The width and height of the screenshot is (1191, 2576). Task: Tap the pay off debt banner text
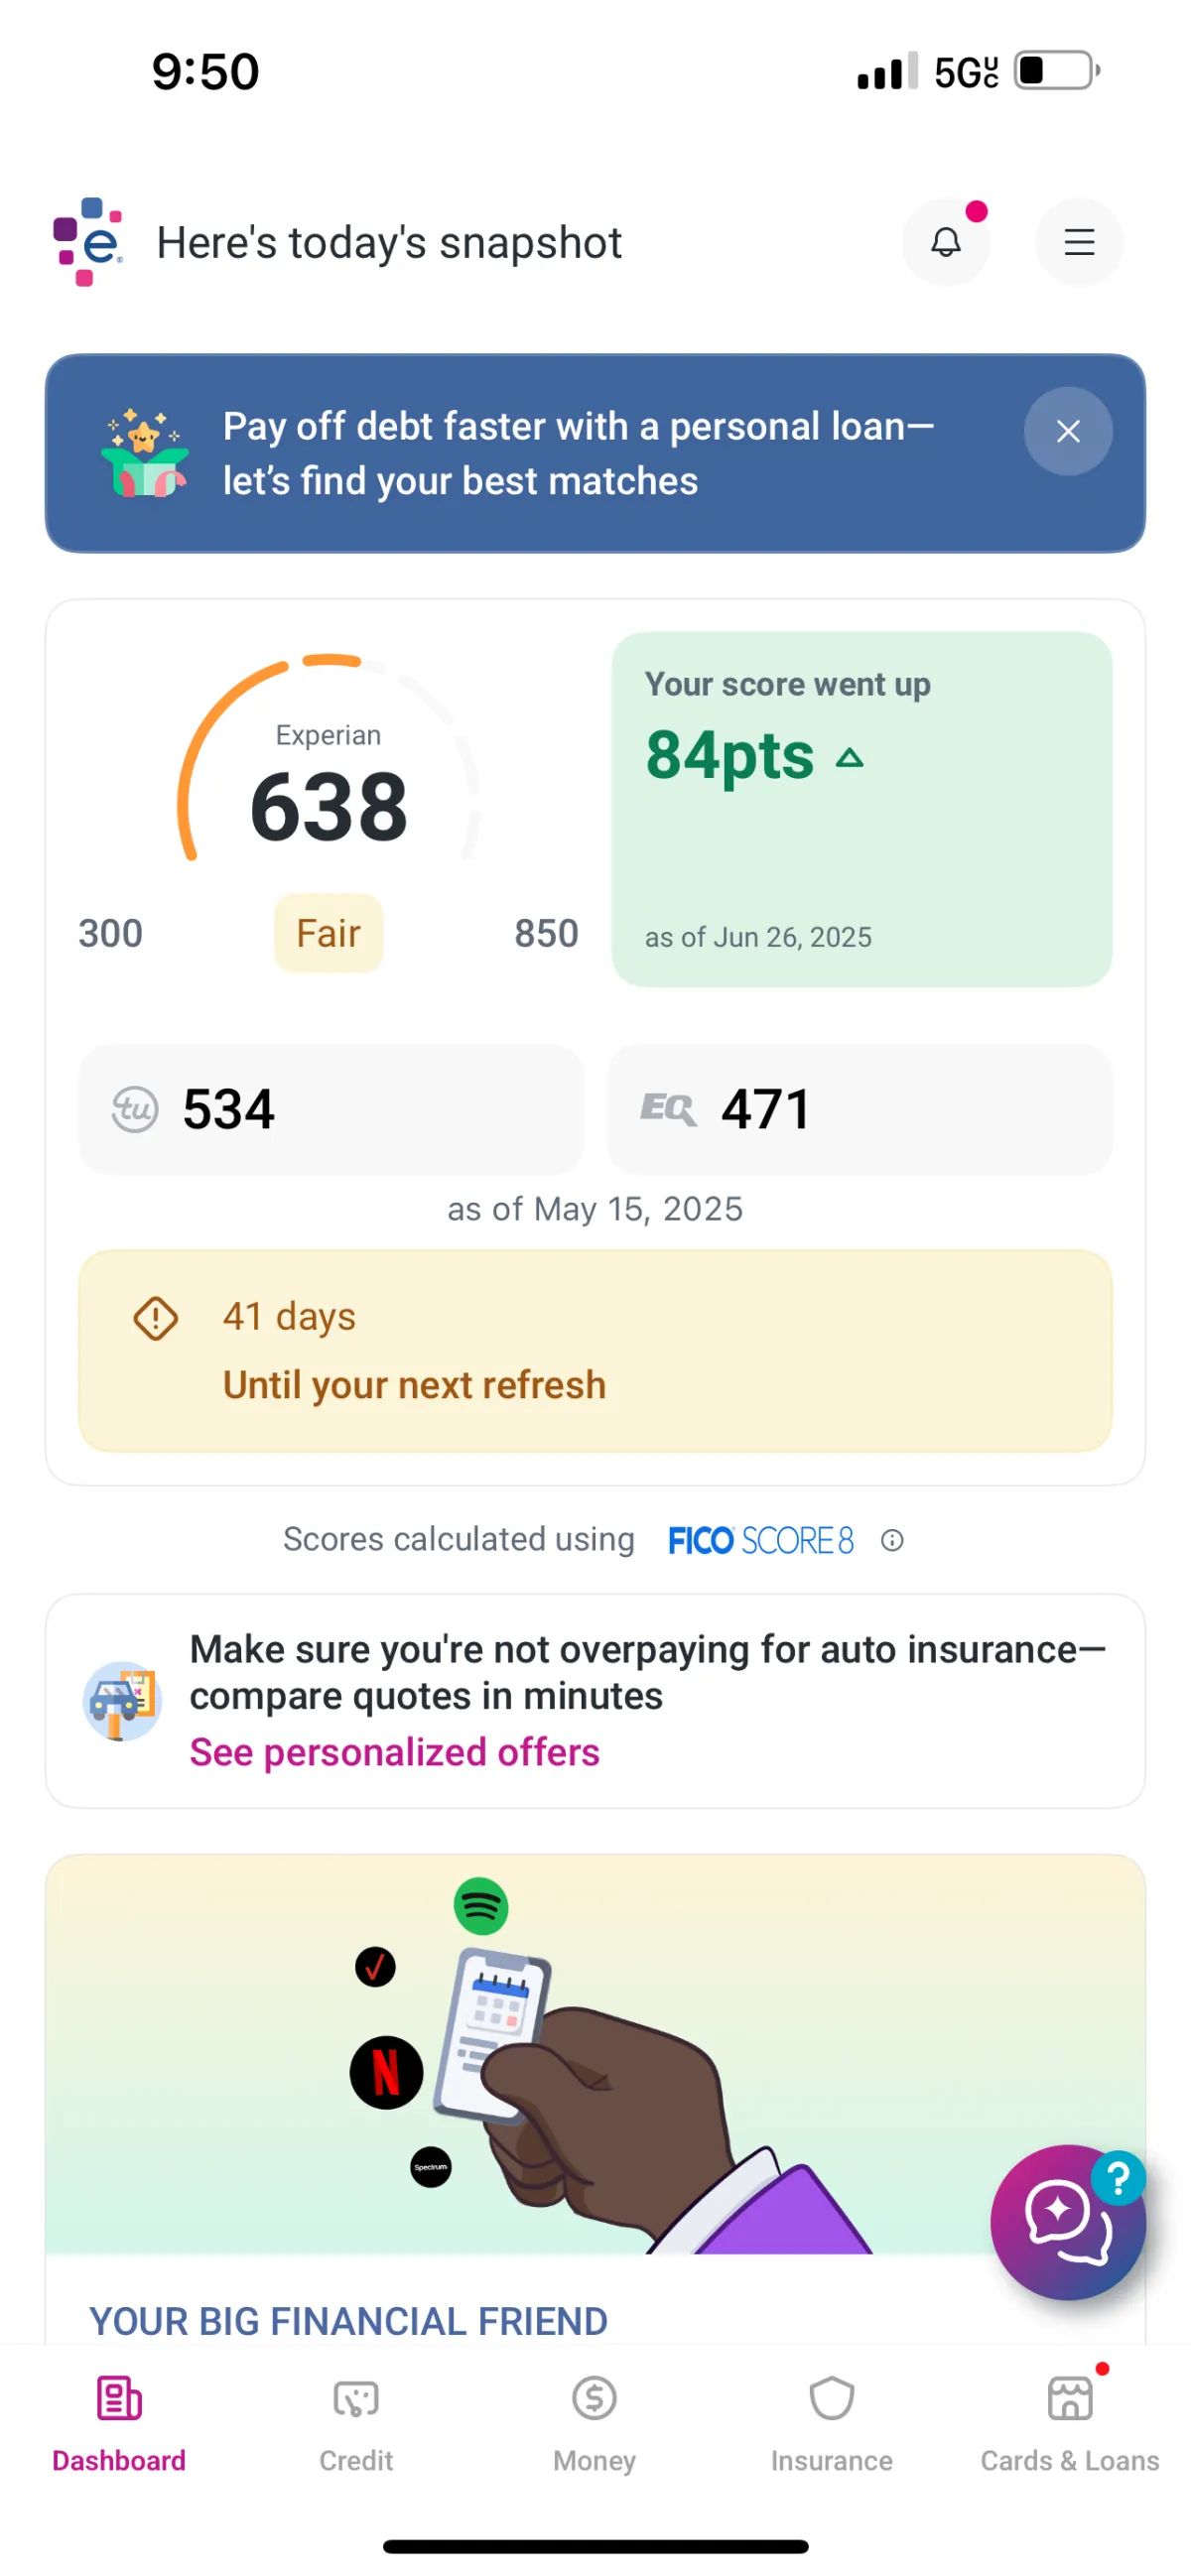point(578,453)
